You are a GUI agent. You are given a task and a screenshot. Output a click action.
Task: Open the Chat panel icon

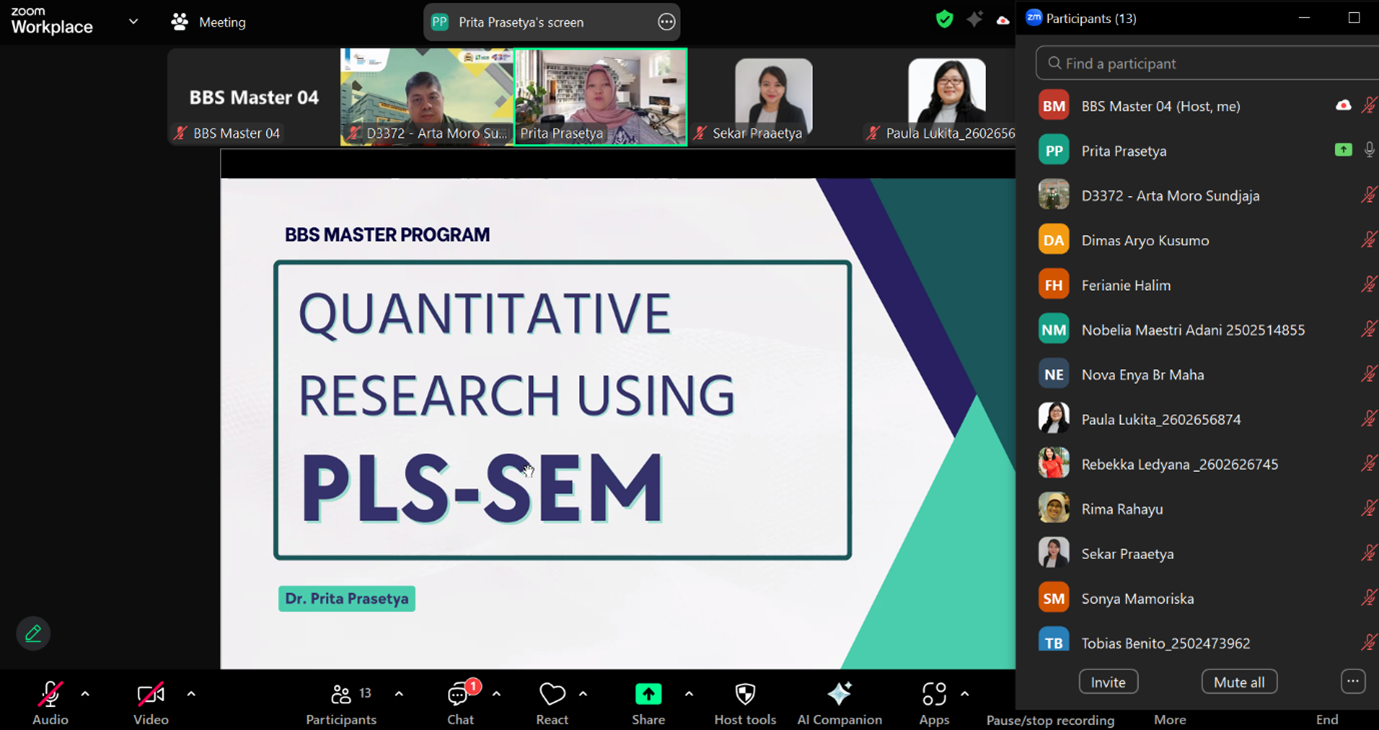coord(459,695)
